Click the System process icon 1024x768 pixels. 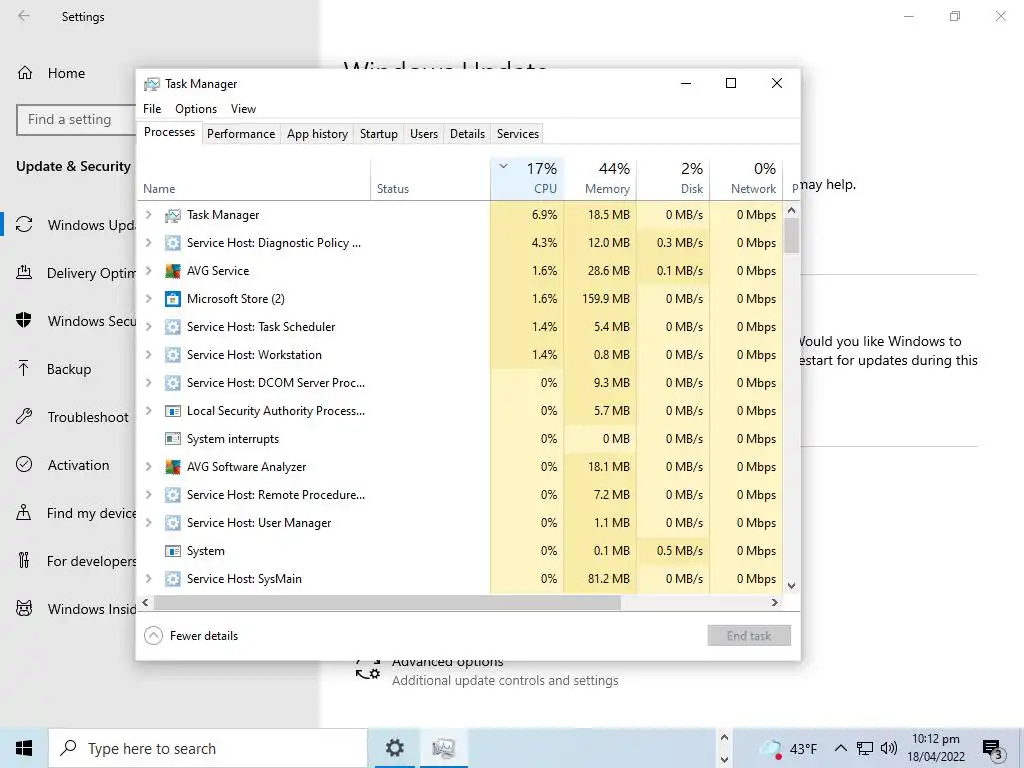(x=172, y=551)
